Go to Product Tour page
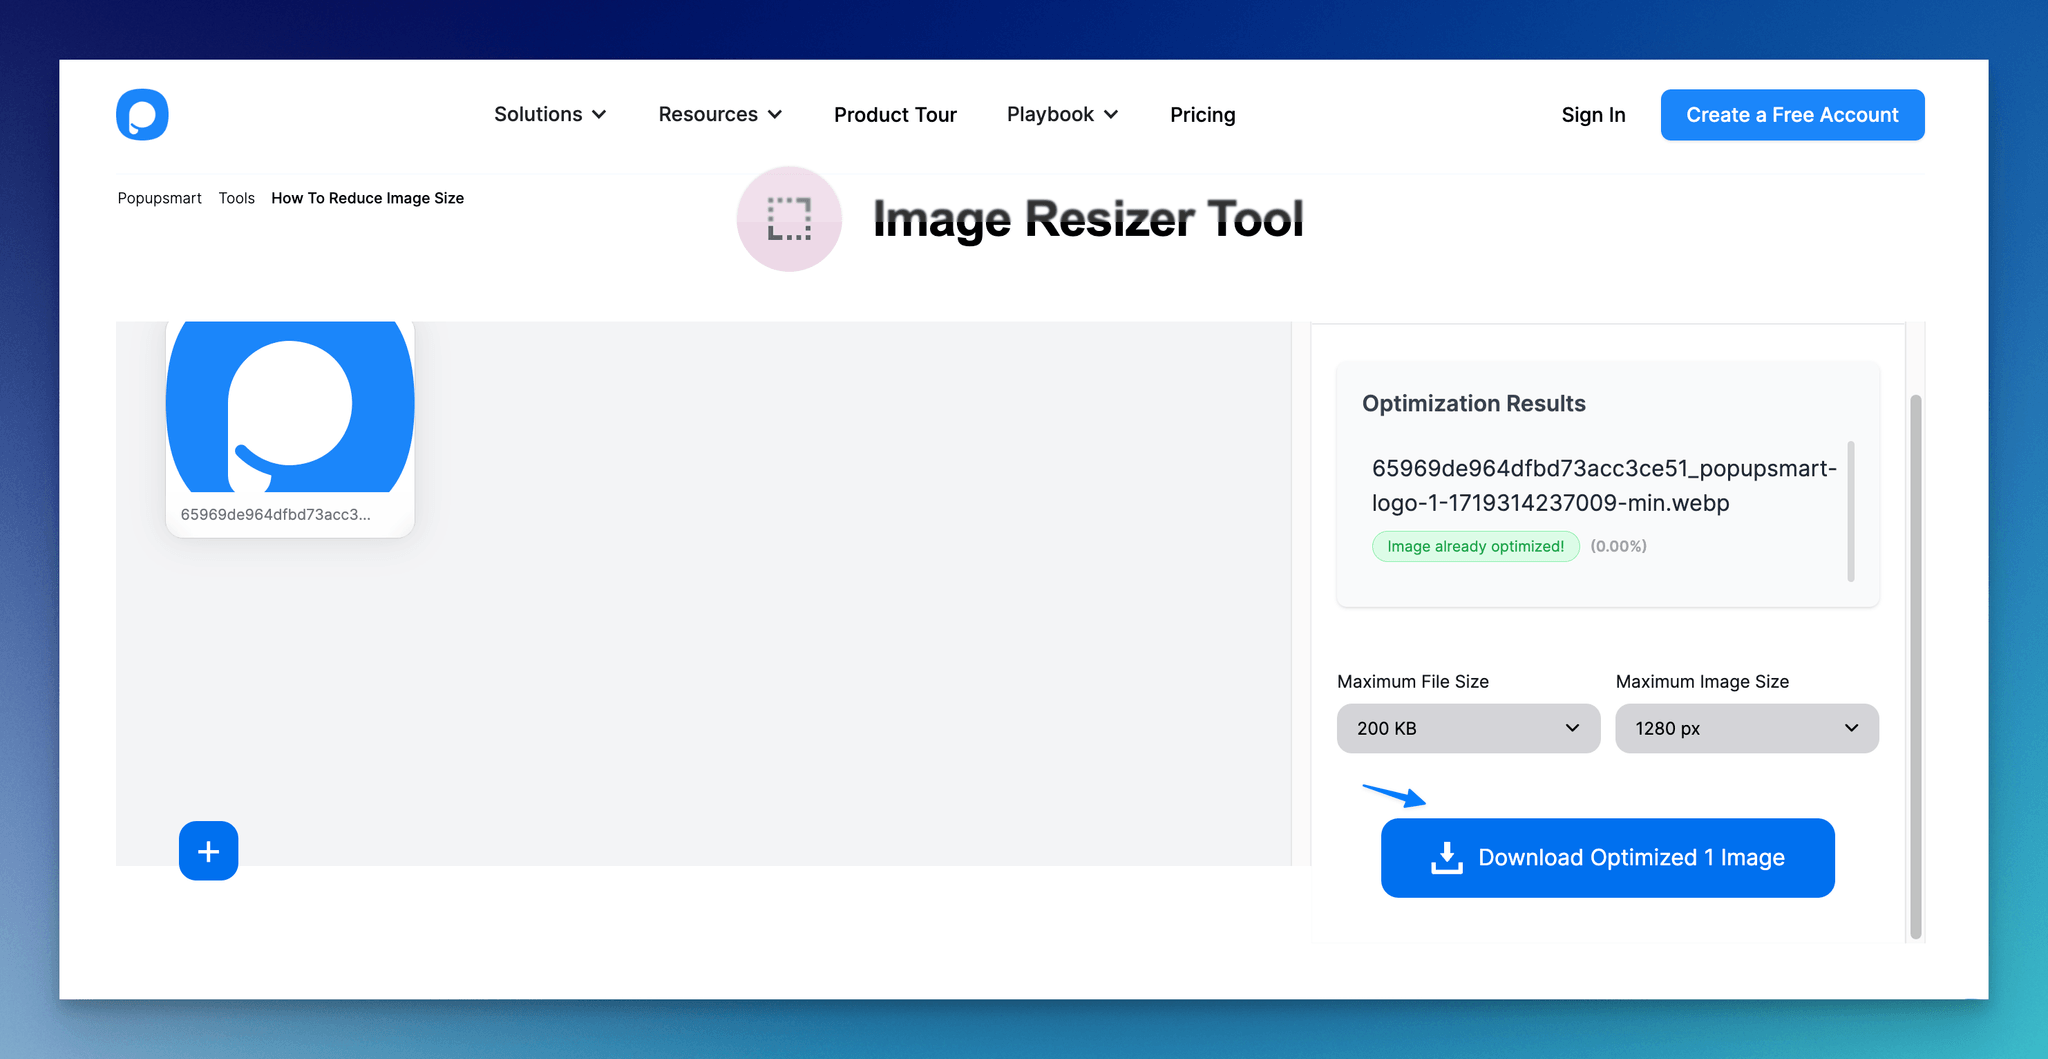The image size is (2048, 1059). pos(895,115)
